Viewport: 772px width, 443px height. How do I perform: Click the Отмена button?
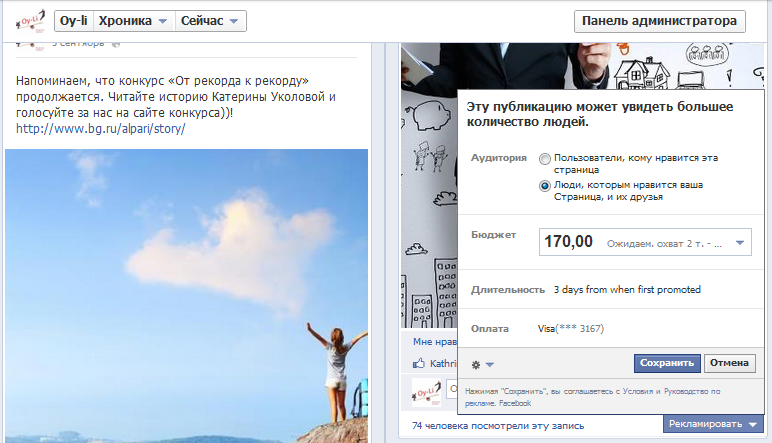pos(729,363)
